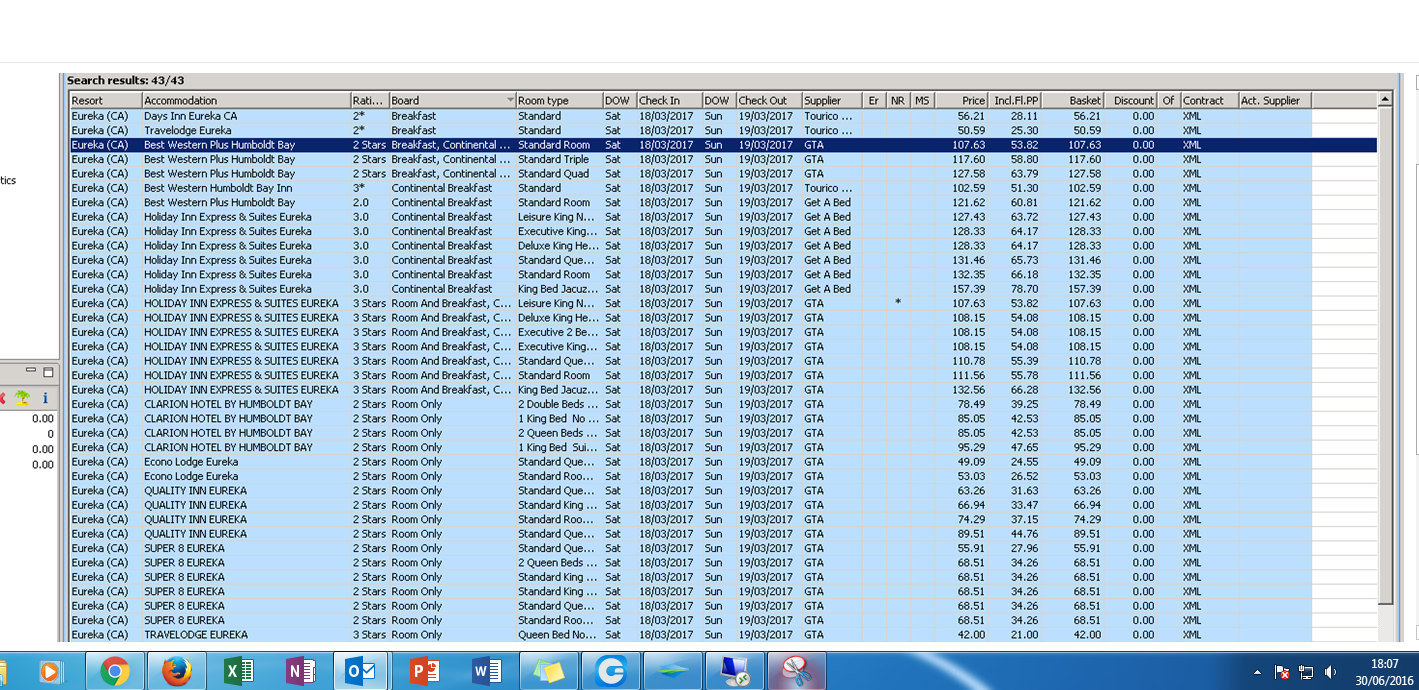Sort results by Resort column header
1419x690 pixels.
click(105, 101)
